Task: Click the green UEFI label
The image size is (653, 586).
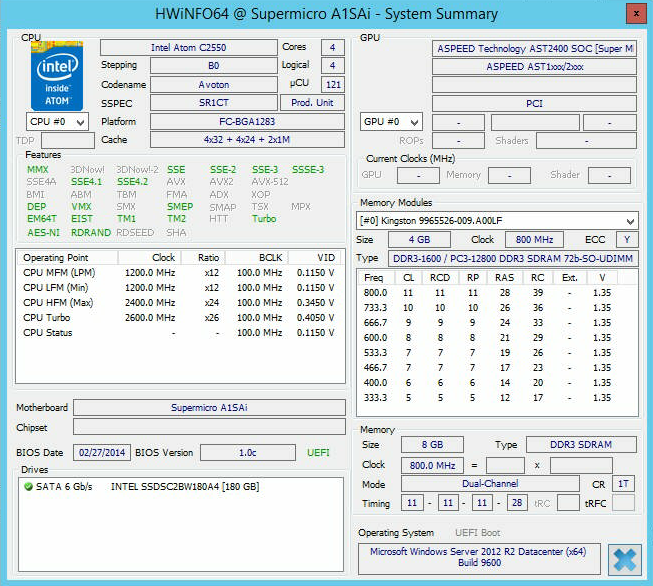Action: [x=318, y=452]
